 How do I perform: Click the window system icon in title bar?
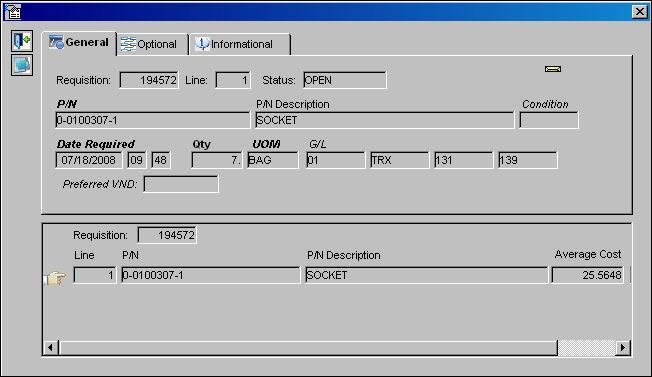[13, 12]
